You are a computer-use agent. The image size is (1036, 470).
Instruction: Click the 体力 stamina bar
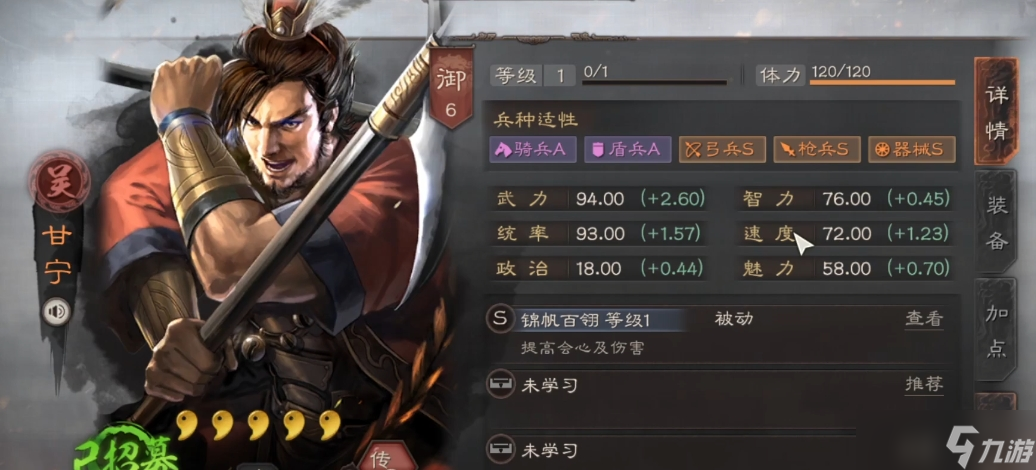(x=882, y=82)
